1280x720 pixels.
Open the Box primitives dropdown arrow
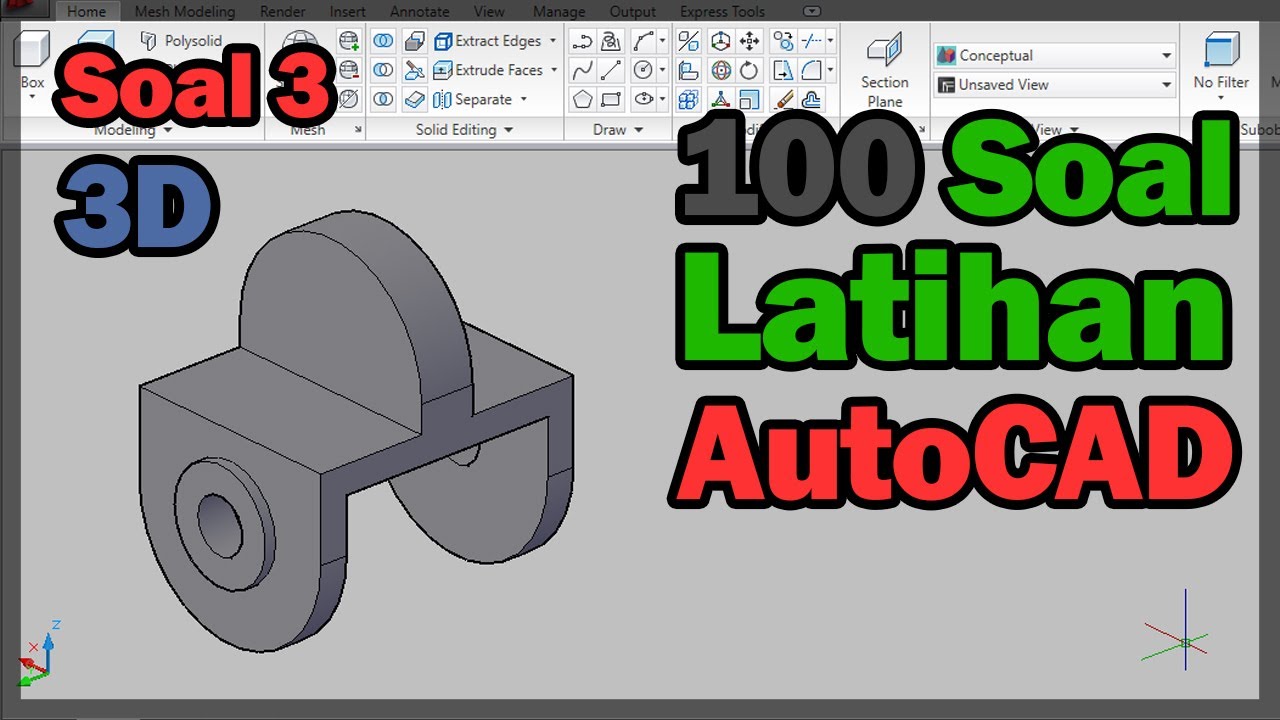(32, 97)
